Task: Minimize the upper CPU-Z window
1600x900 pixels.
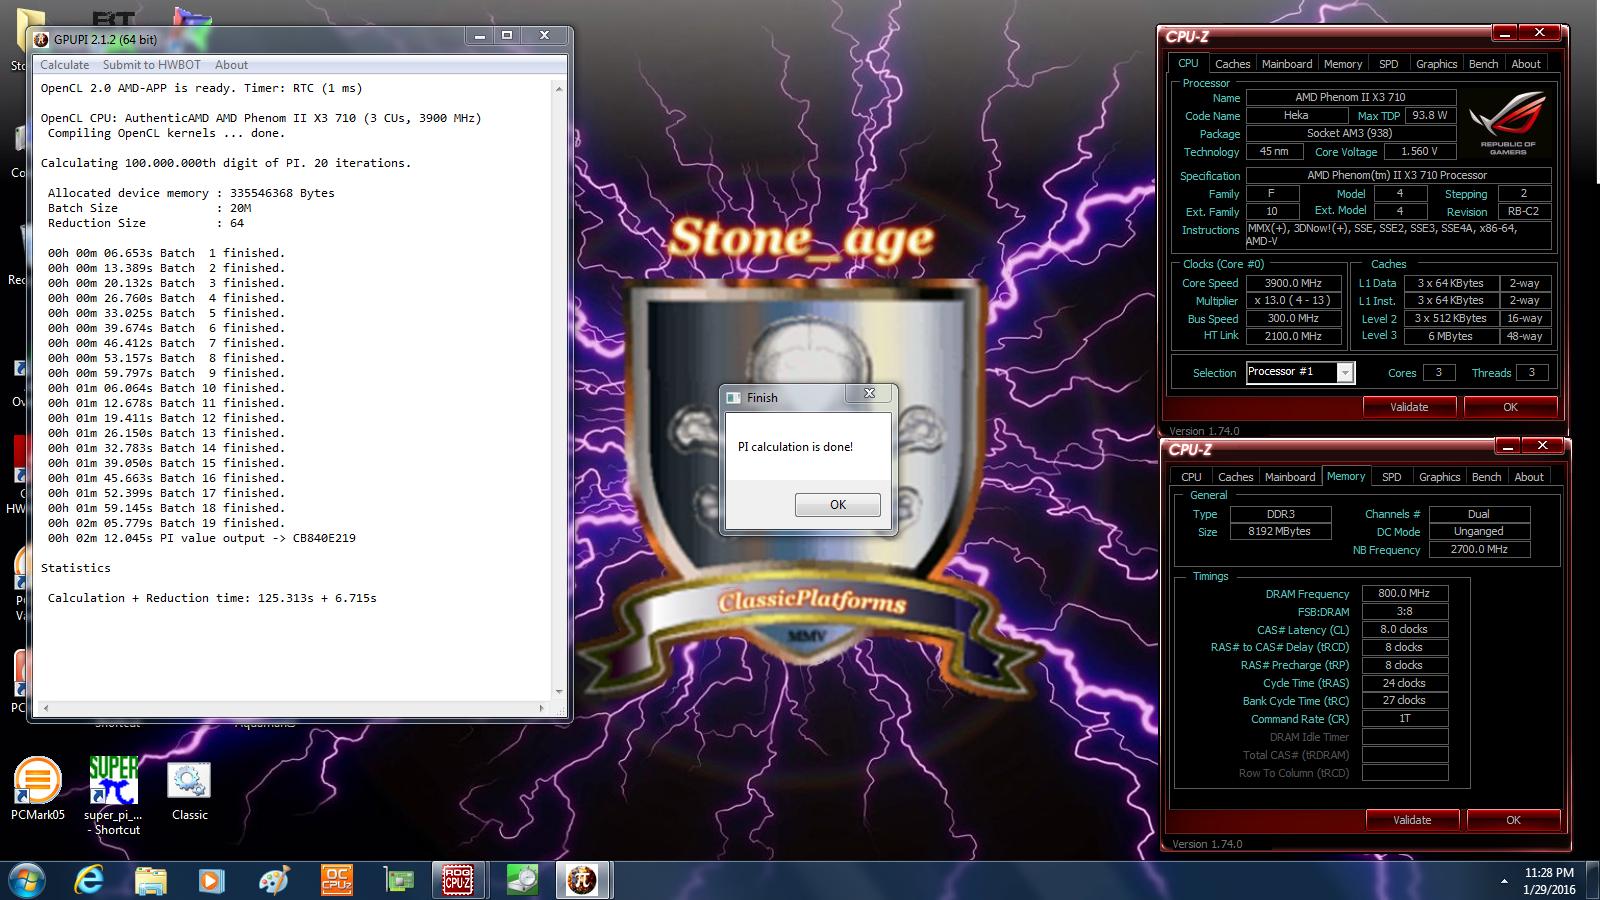Action: pos(1504,33)
